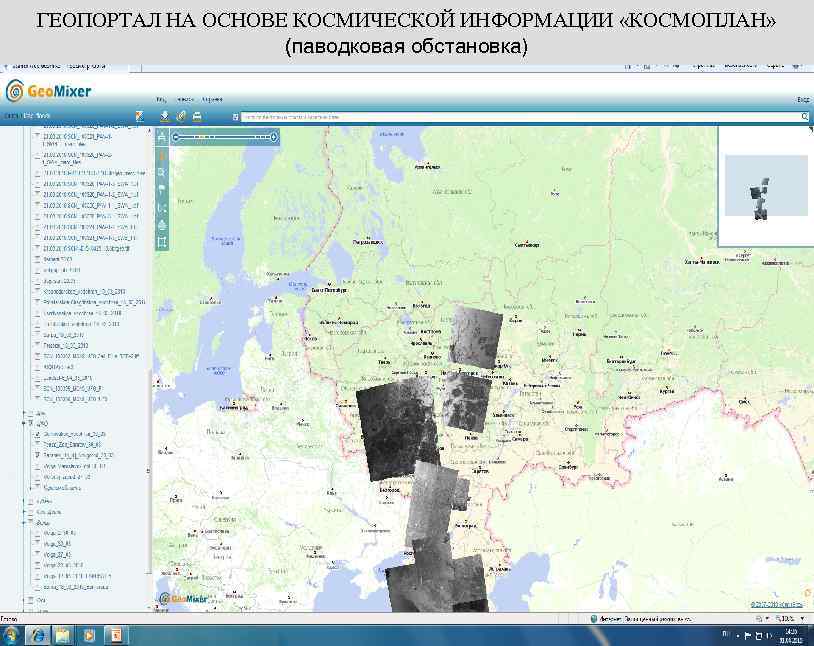Toggle the Volga_2_16_45 layer checkbox
The width and height of the screenshot is (814, 646).
tap(37, 533)
